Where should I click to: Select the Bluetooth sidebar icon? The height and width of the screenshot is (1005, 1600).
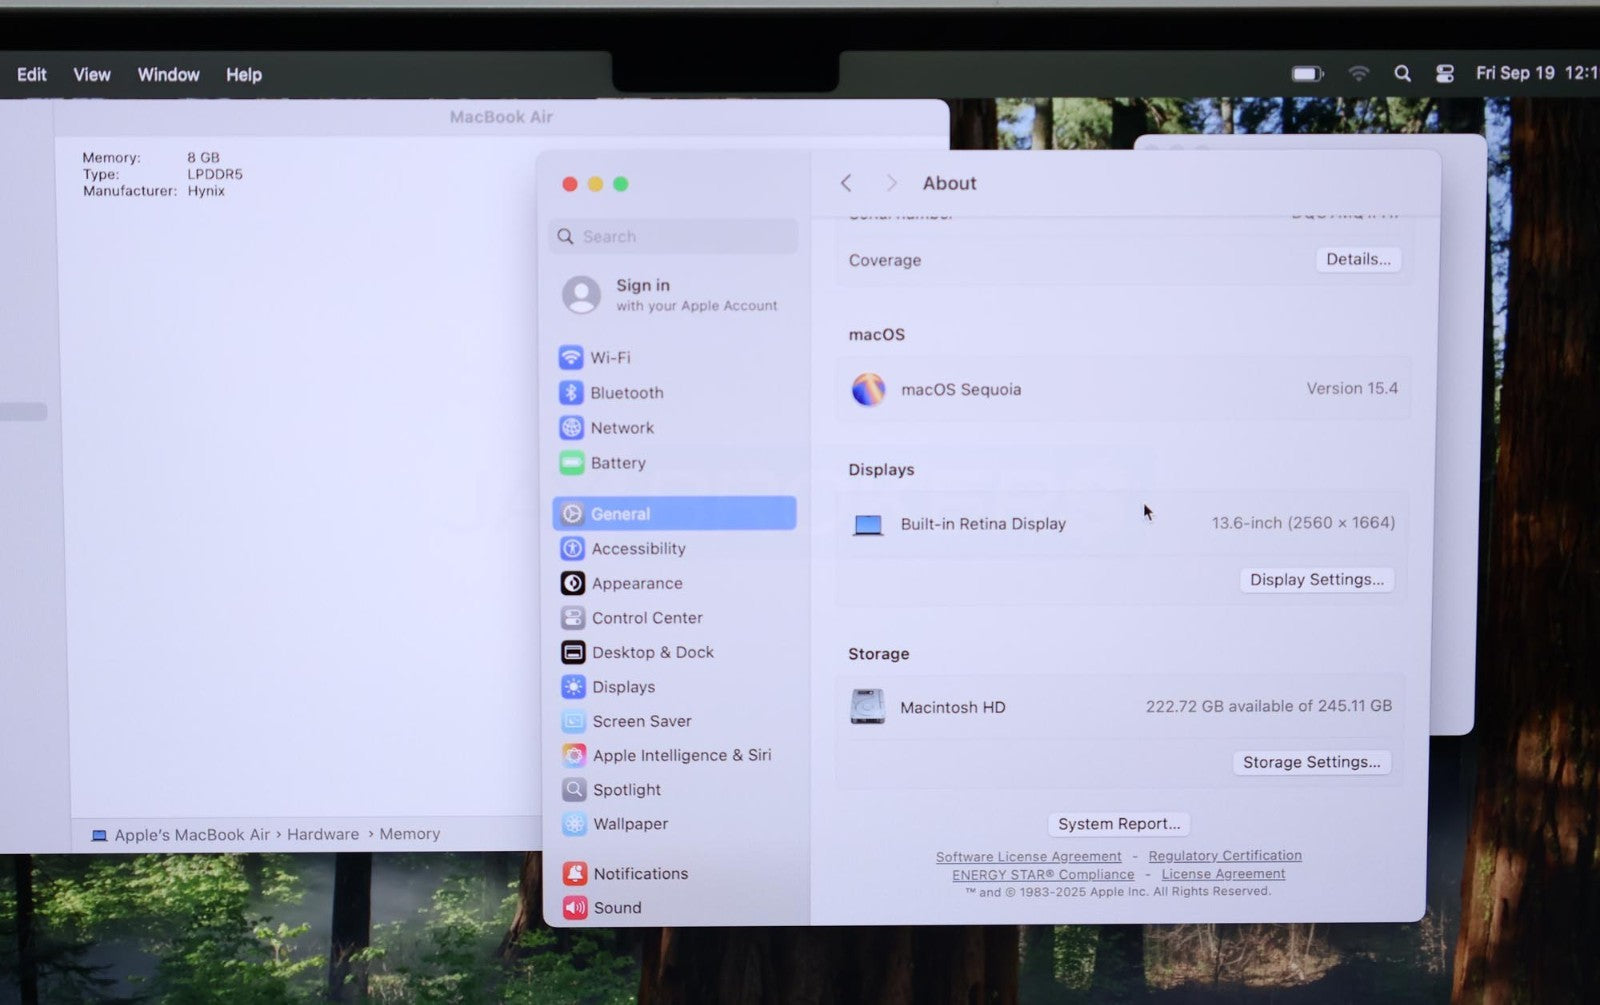(x=571, y=393)
